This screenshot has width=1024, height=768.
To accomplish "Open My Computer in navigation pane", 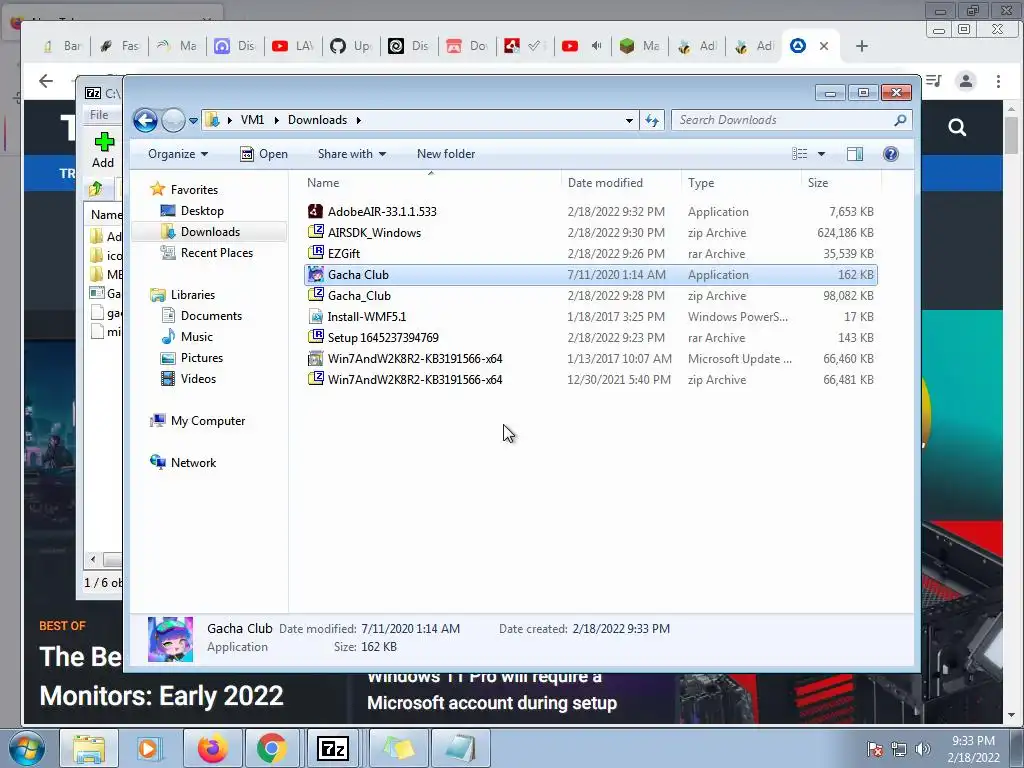I will [198, 421].
